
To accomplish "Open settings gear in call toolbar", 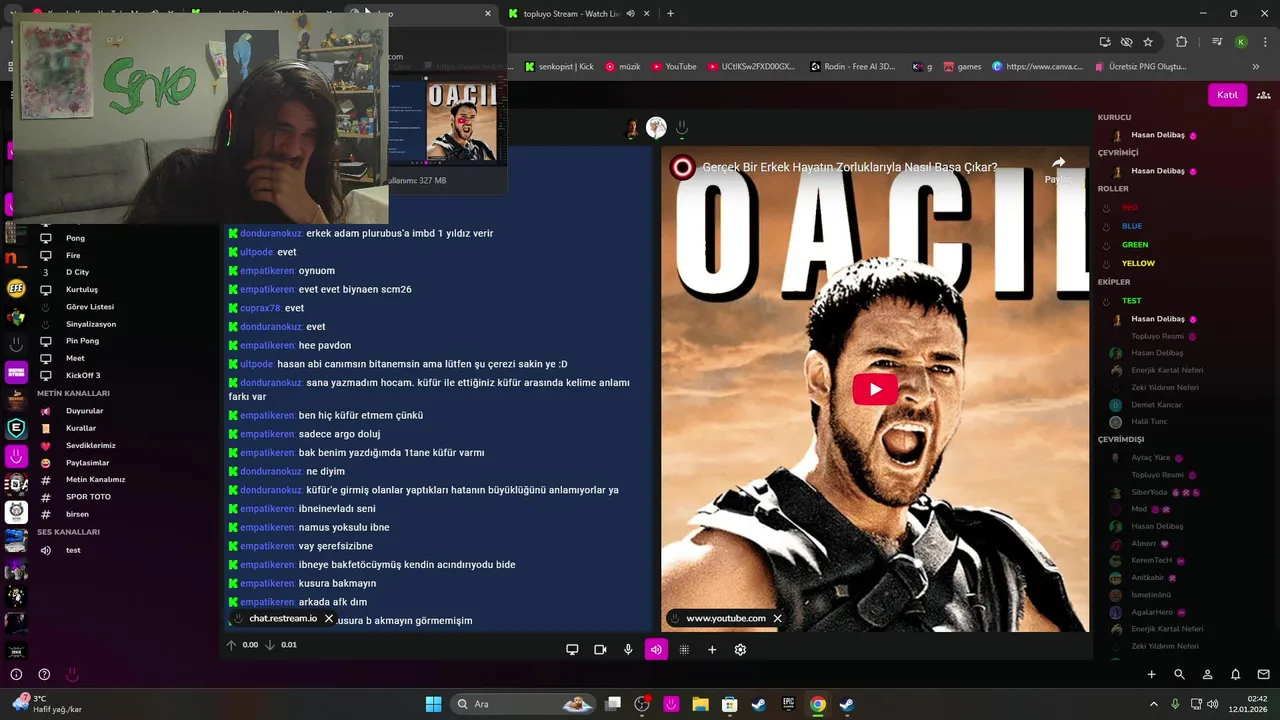I will tap(740, 649).
